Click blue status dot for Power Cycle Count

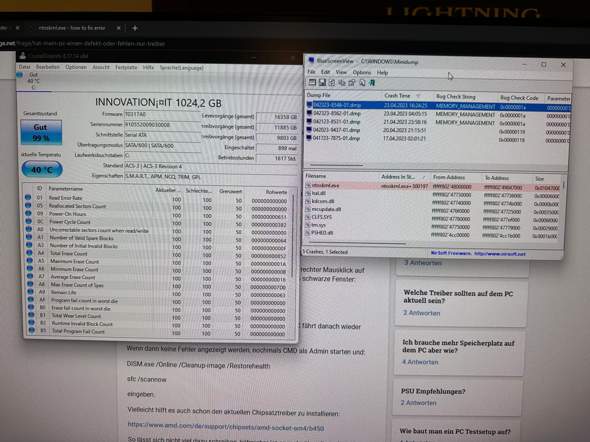click(28, 221)
